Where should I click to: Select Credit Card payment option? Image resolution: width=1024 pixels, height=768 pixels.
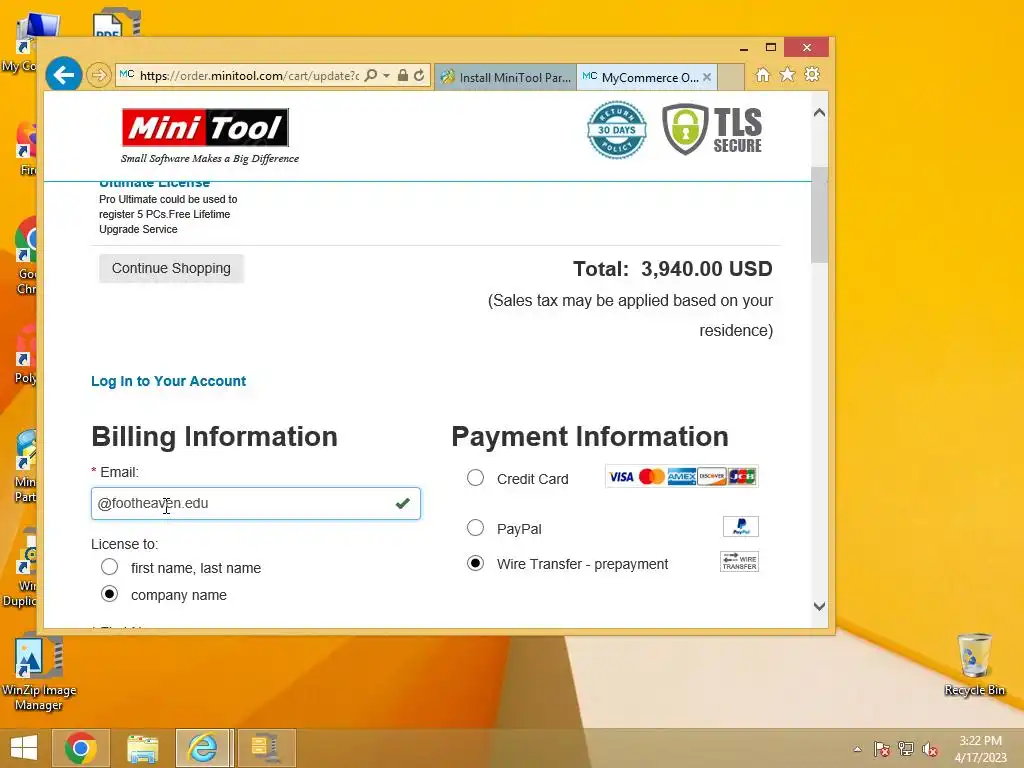(475, 477)
